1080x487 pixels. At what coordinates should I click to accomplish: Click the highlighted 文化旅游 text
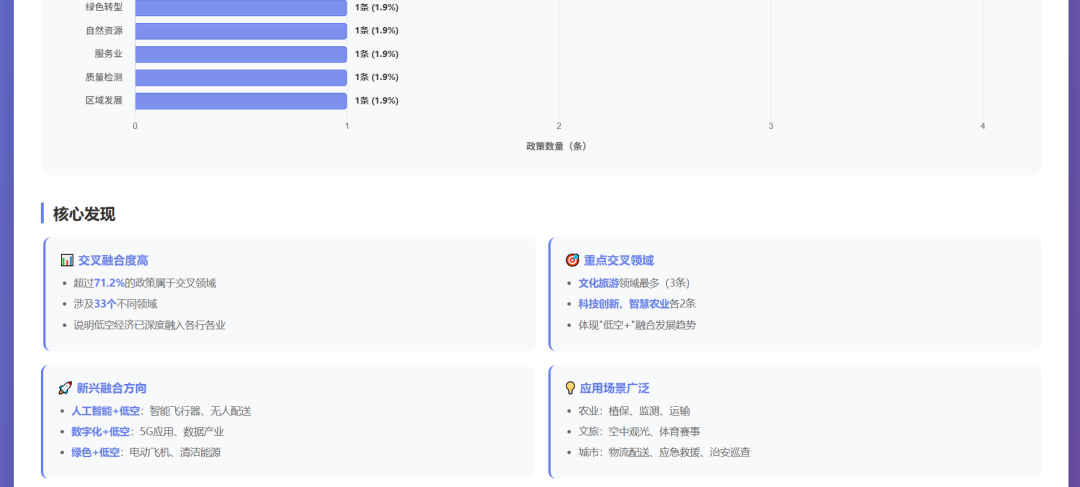pos(598,283)
